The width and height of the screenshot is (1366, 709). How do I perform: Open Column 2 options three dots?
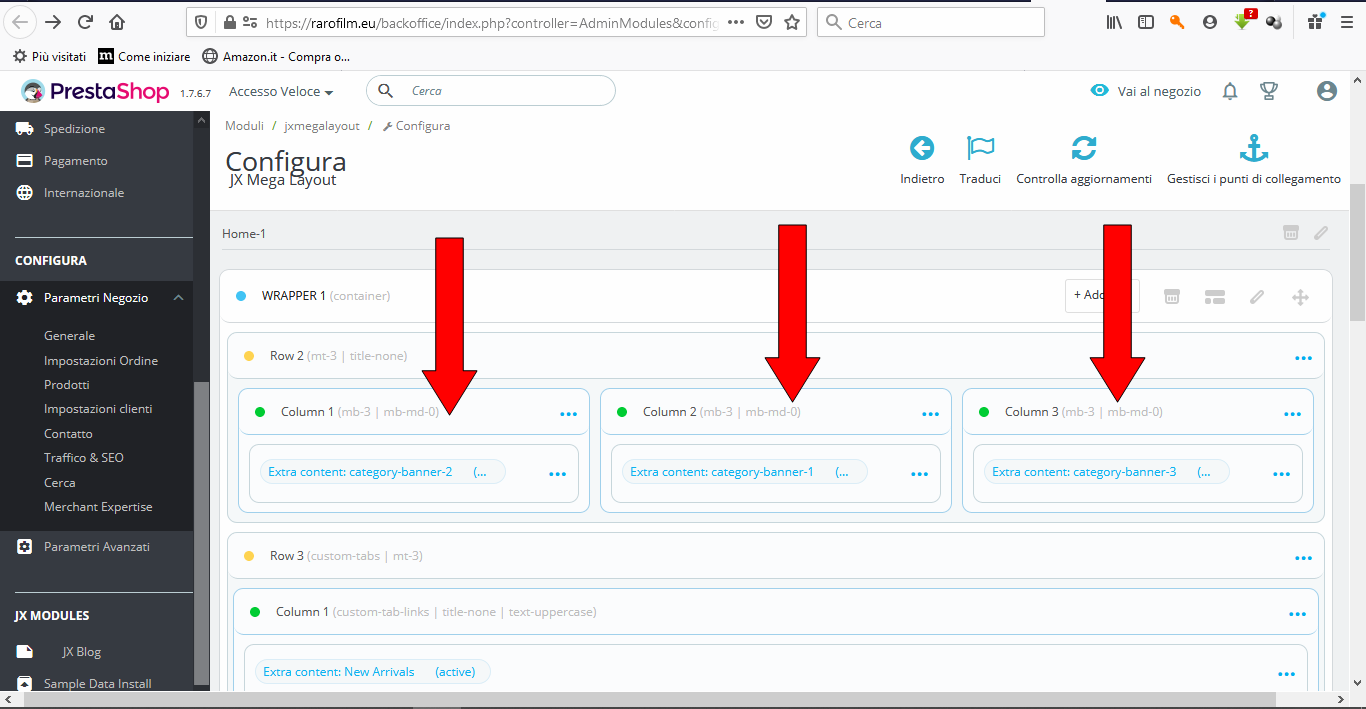pos(931,413)
